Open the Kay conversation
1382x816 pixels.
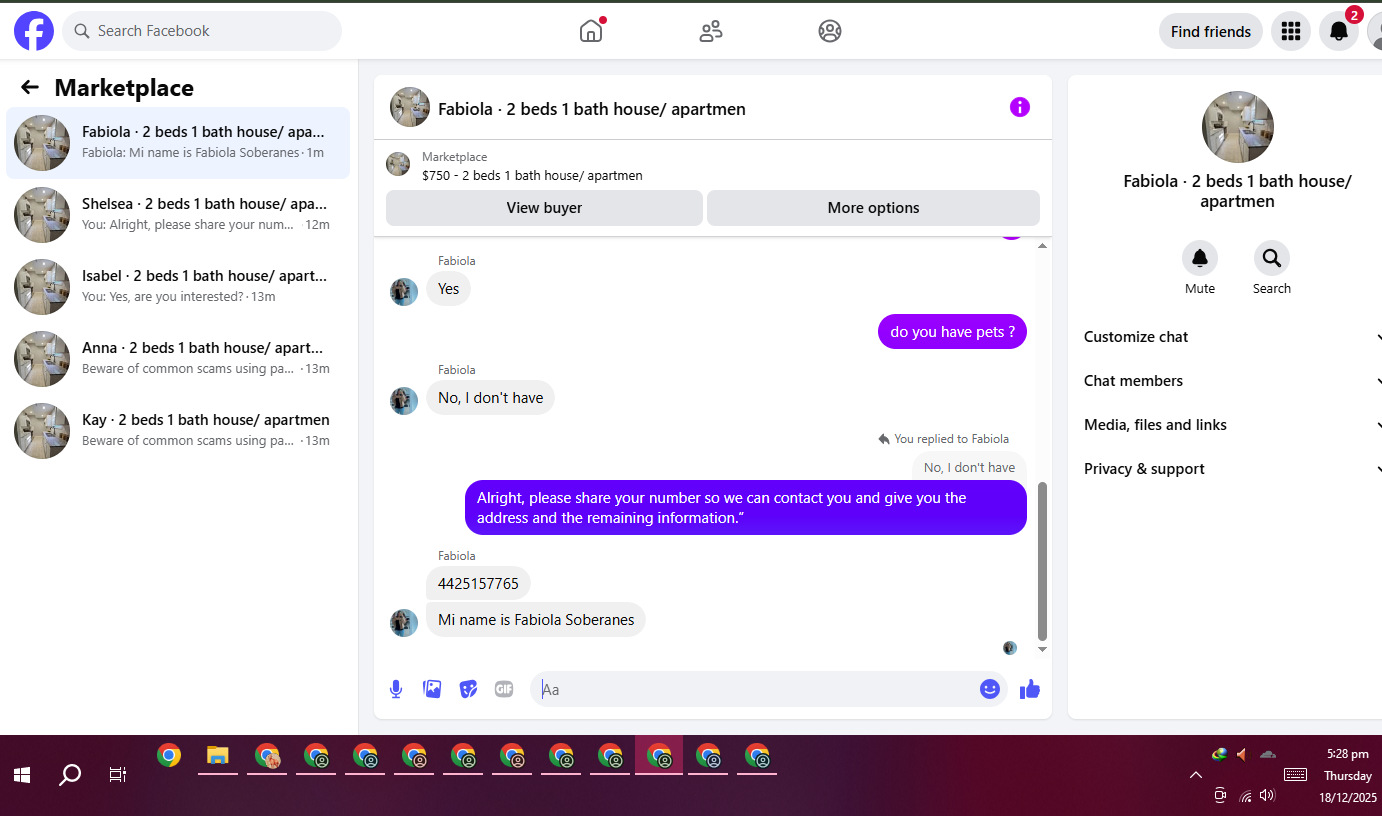click(178, 431)
